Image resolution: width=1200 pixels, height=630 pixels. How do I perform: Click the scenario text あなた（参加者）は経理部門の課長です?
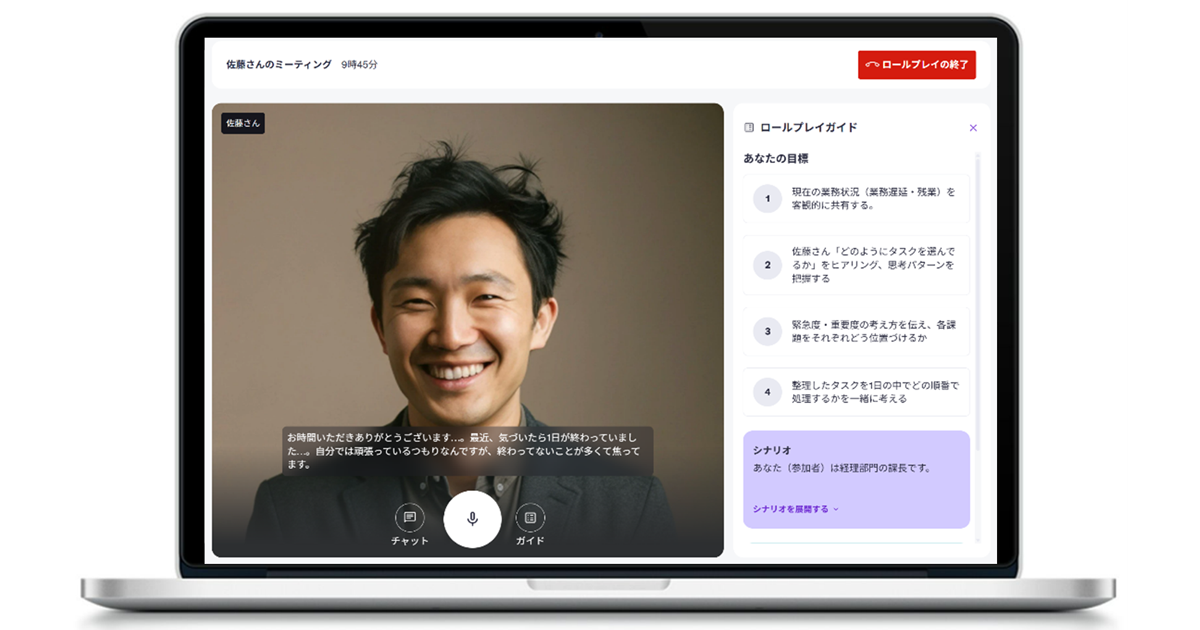point(842,468)
